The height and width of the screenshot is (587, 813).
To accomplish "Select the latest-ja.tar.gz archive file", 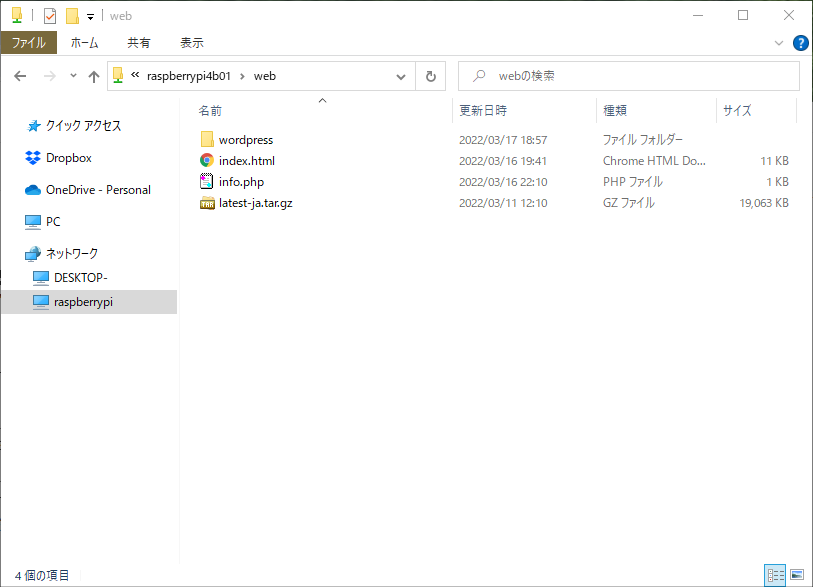I will (x=255, y=203).
